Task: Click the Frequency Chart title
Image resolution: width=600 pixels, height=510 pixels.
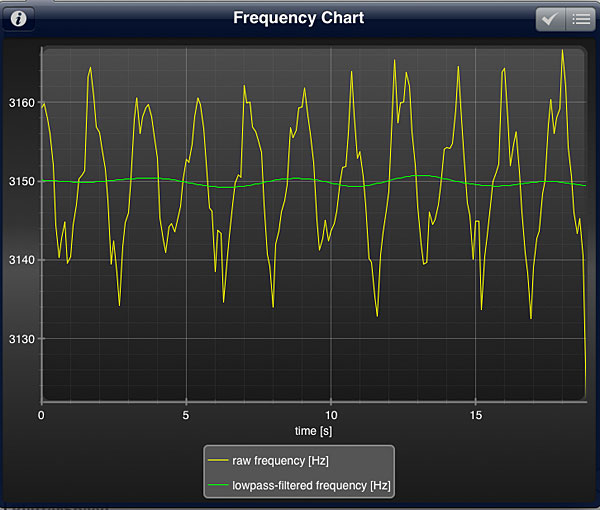Action: coord(298,18)
